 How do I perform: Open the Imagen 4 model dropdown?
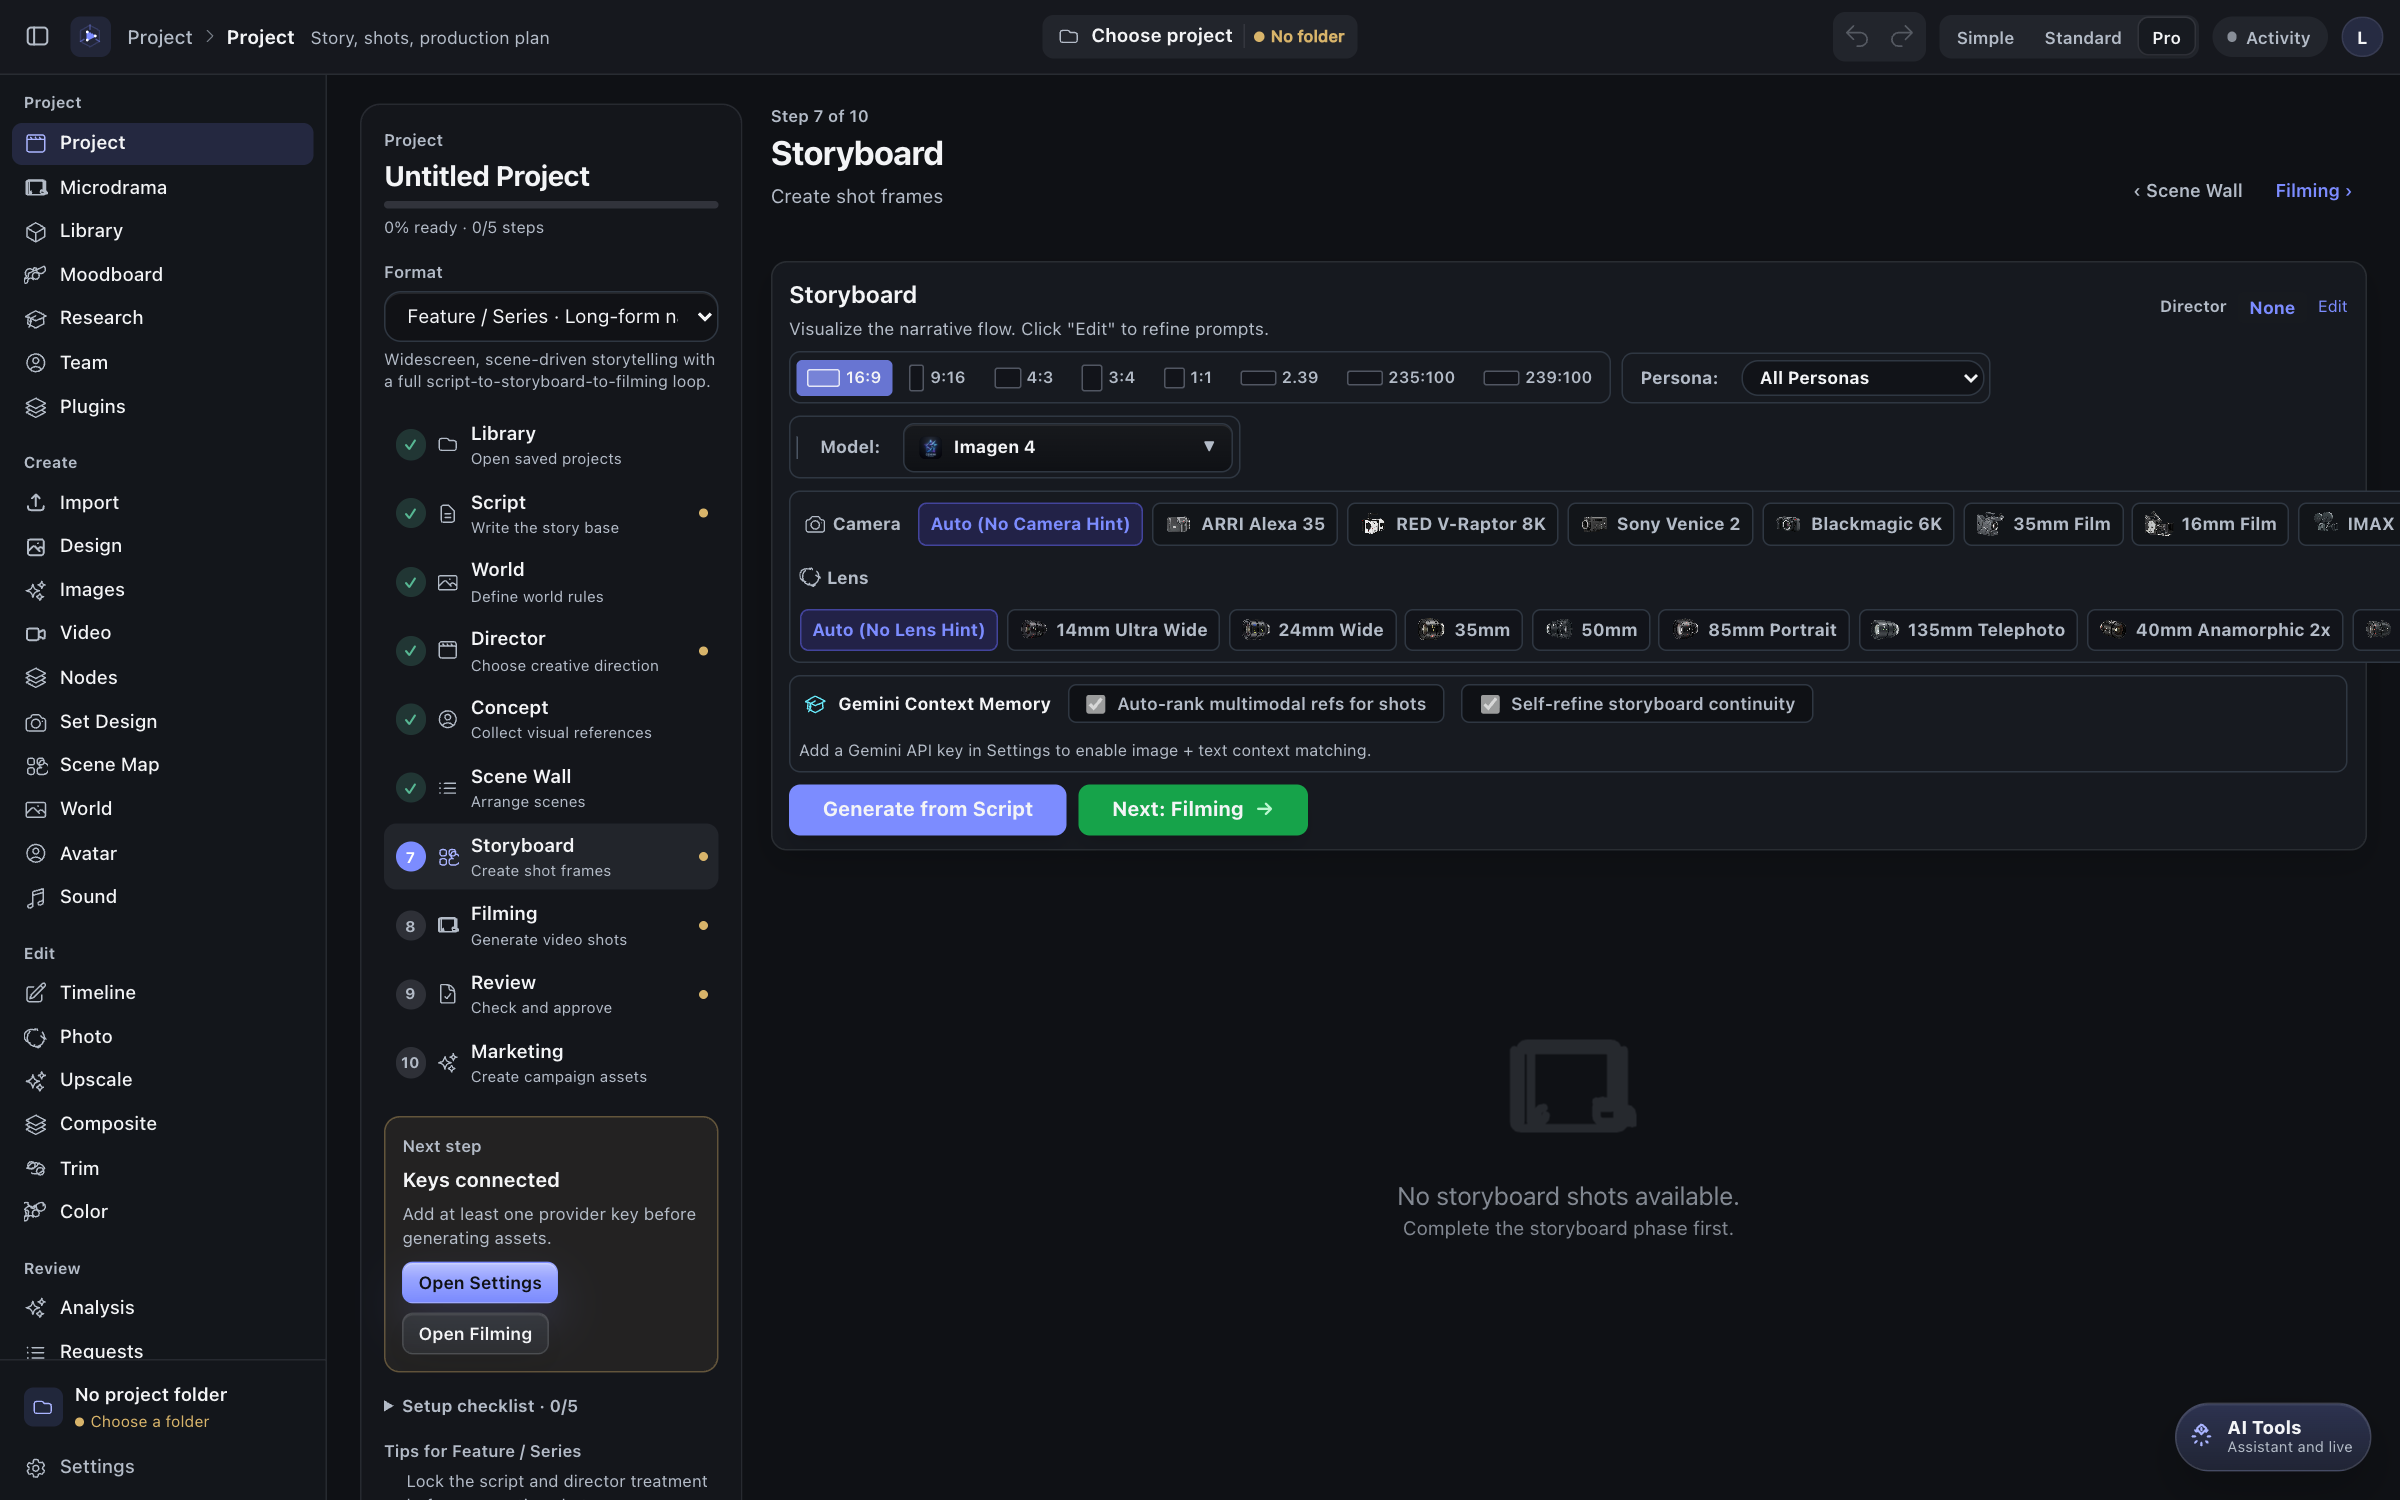[x=1067, y=447]
